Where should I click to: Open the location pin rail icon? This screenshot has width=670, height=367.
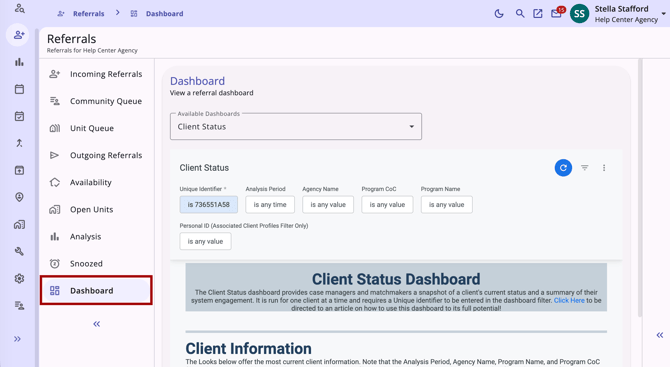19,197
